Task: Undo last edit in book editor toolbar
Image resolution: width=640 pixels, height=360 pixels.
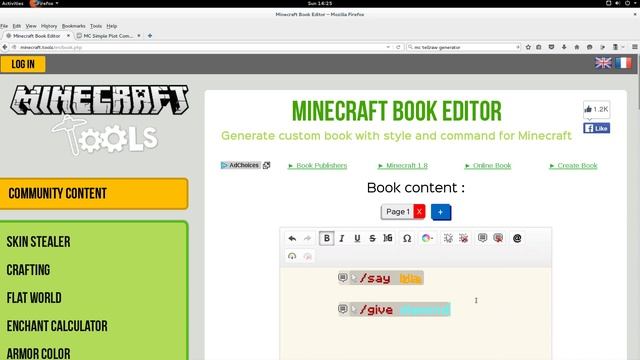Action: (x=292, y=238)
